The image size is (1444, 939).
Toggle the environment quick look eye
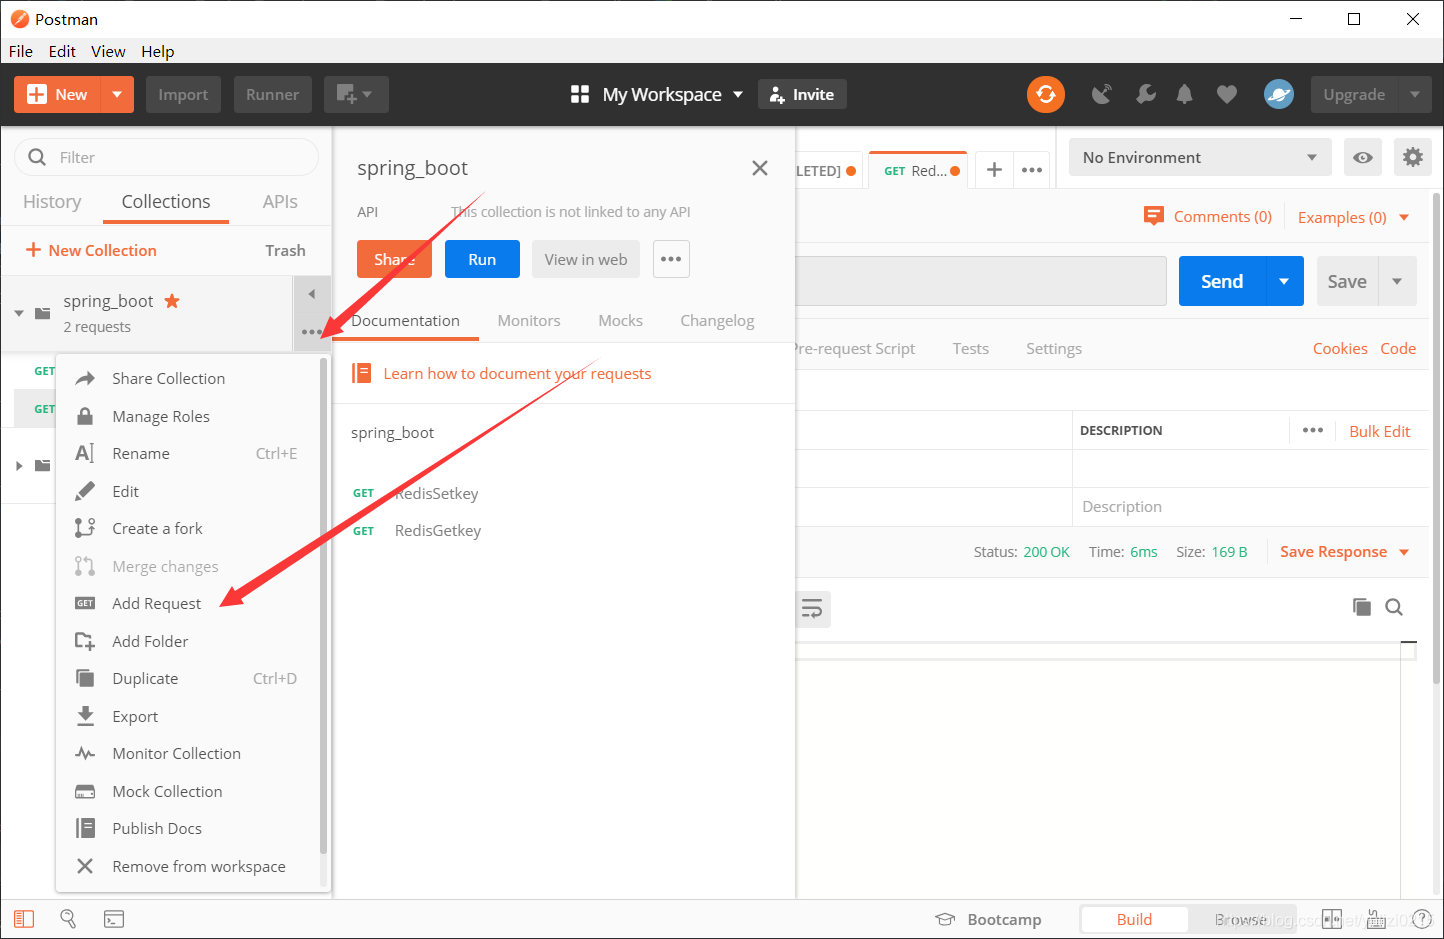click(1362, 157)
